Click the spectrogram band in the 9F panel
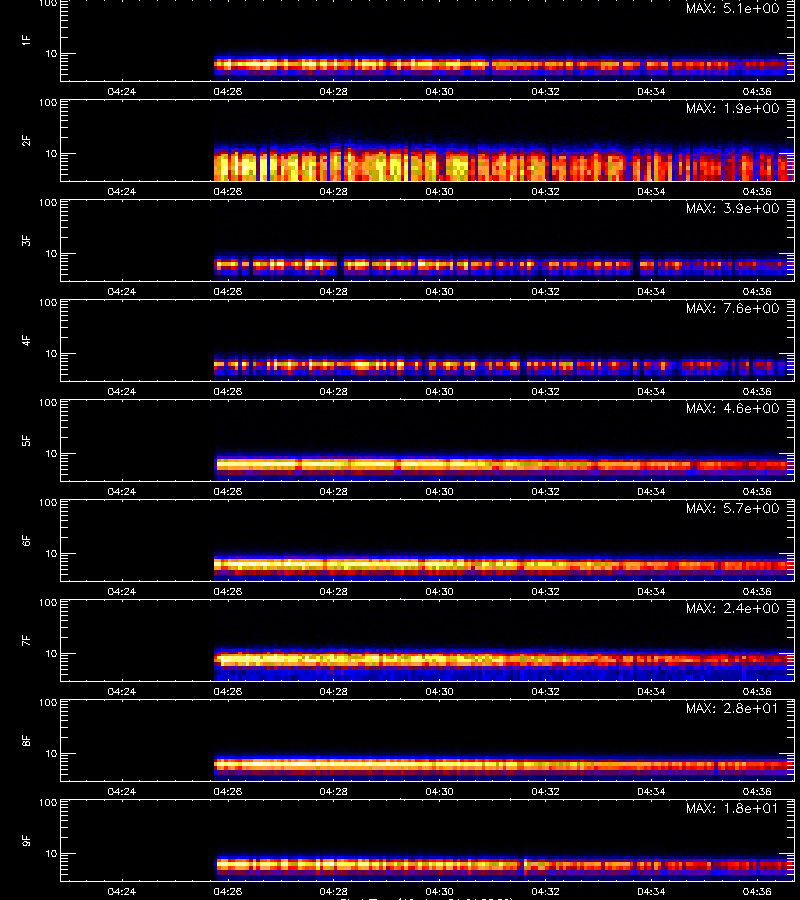The height and width of the screenshot is (900, 800). 504,865
